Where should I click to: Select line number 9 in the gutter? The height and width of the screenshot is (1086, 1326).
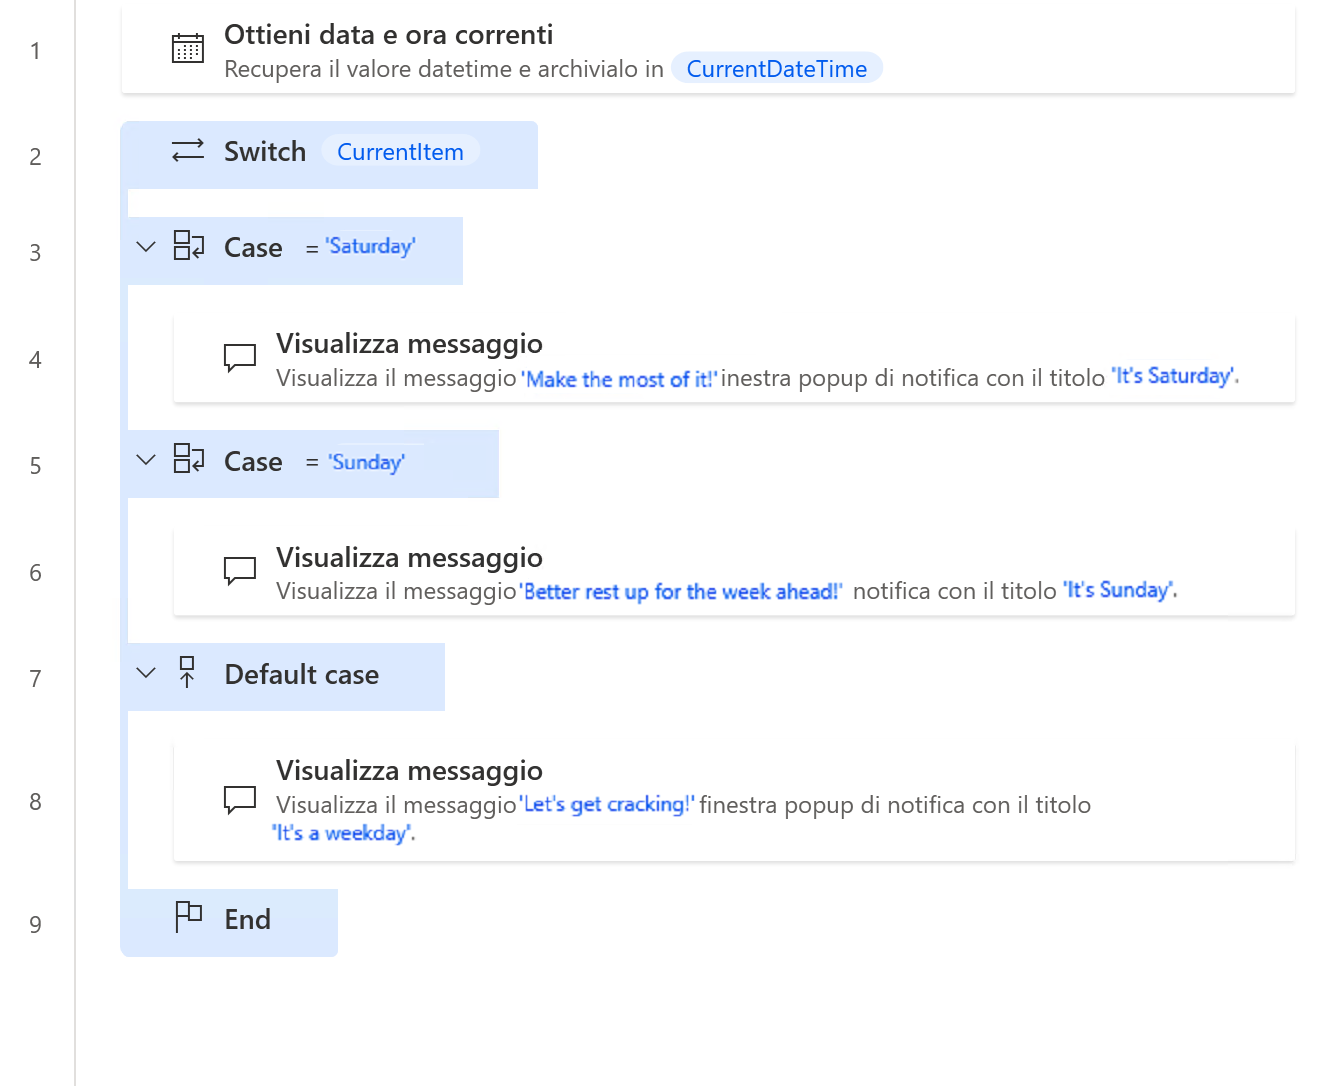[x=35, y=925]
